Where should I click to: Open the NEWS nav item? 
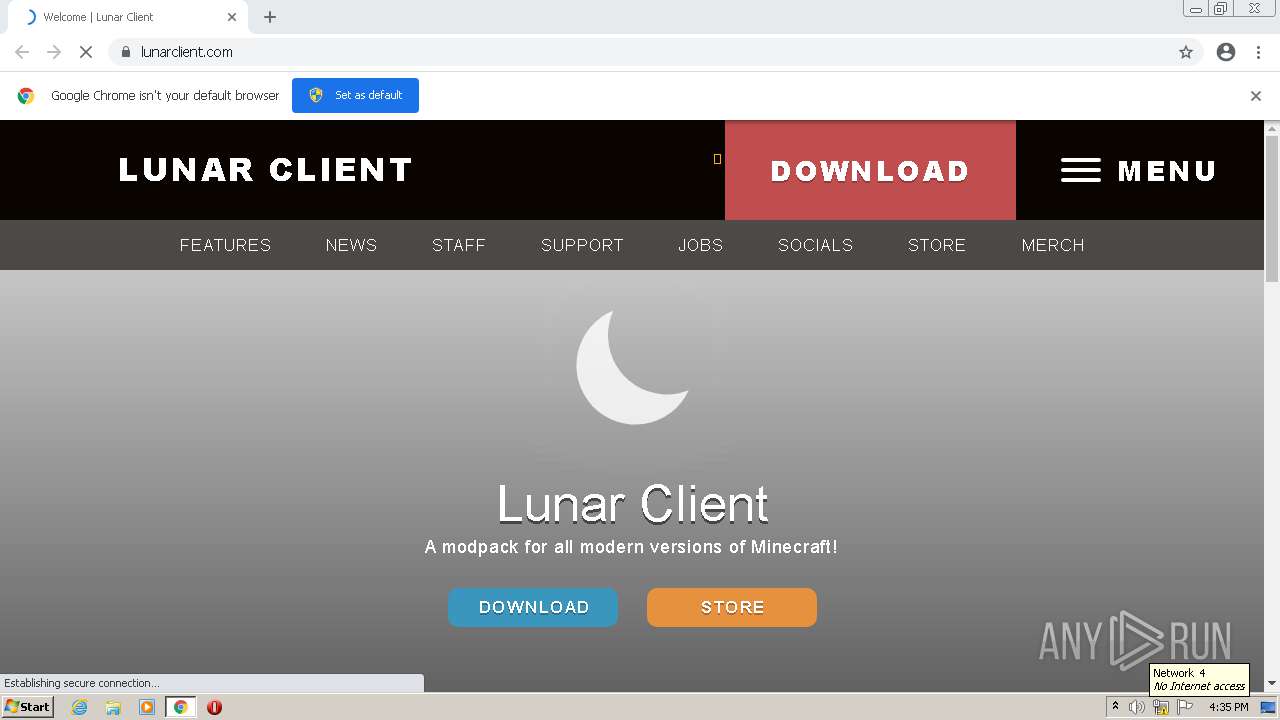tap(351, 245)
